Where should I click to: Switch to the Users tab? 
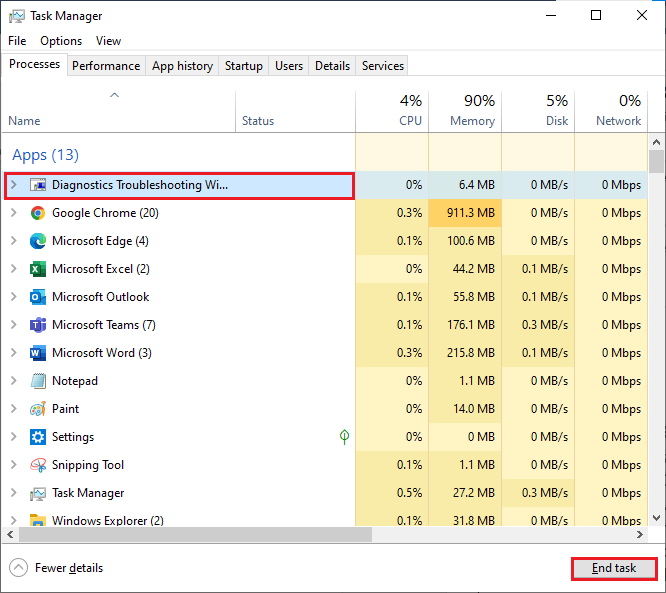click(289, 66)
